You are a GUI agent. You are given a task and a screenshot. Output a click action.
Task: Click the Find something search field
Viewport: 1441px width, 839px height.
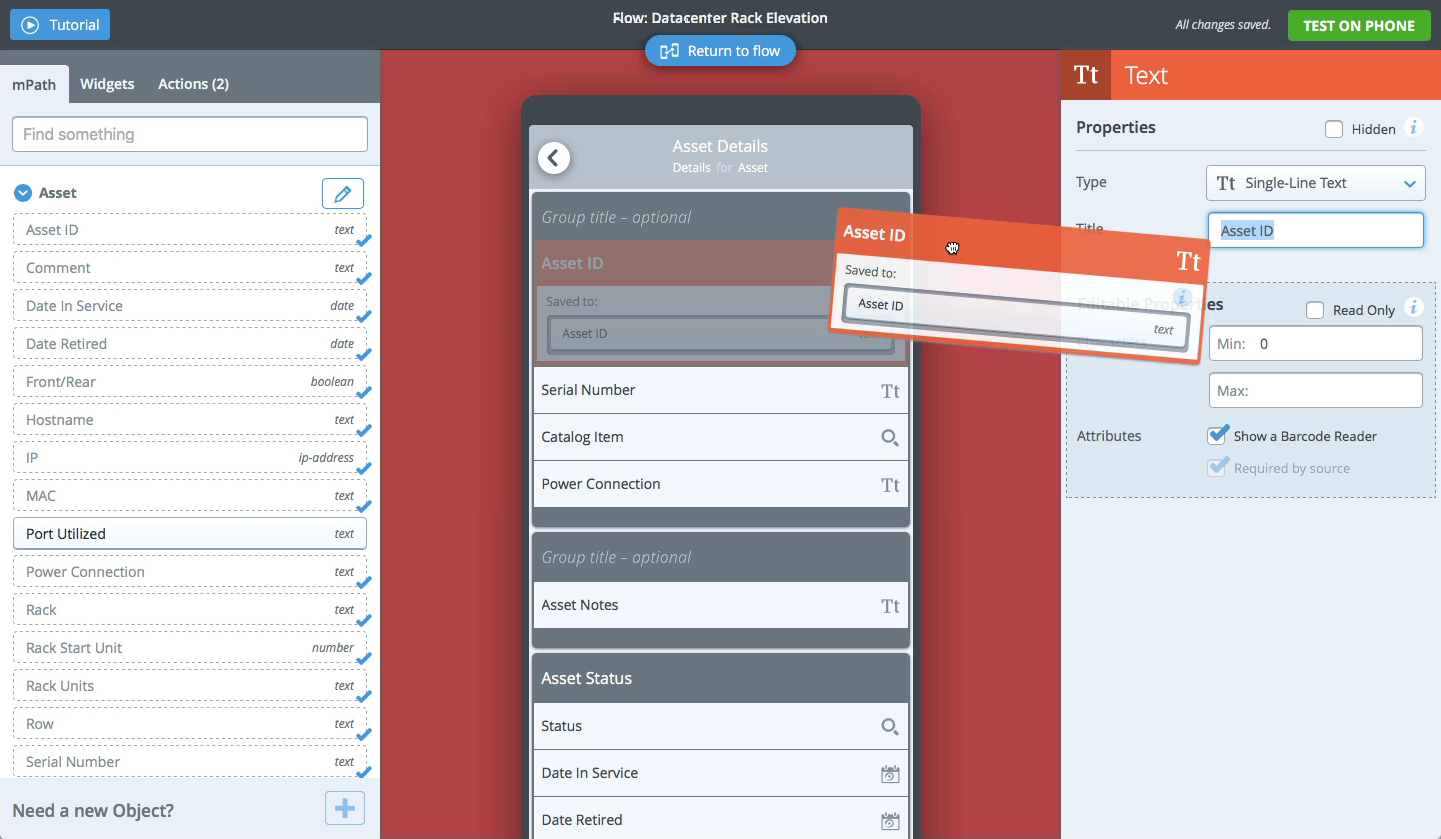coord(190,134)
